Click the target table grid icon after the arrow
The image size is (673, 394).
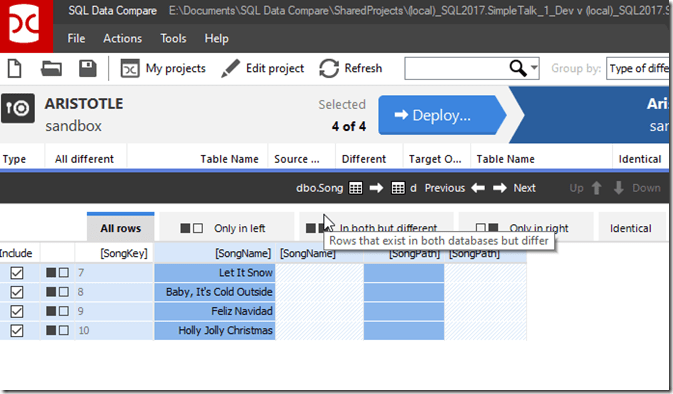pyautogui.click(x=398, y=188)
